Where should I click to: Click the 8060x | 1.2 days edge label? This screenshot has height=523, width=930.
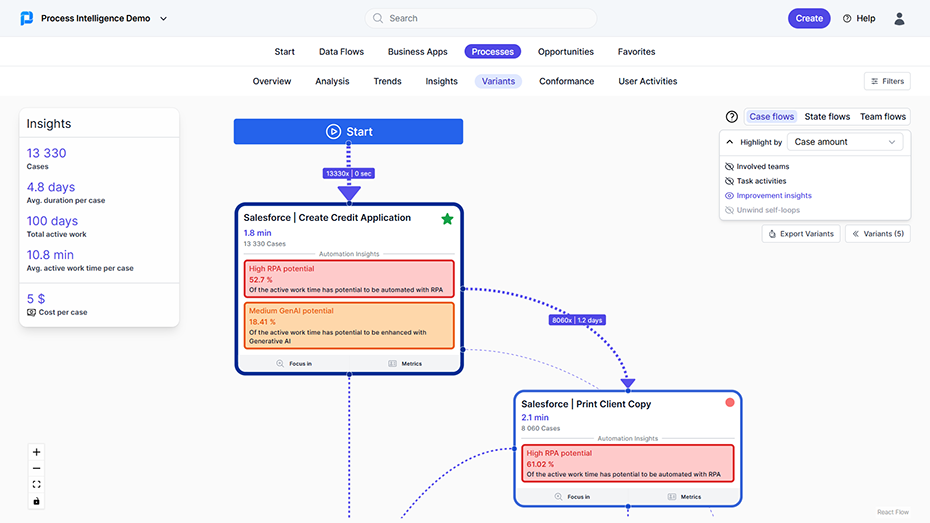click(x=577, y=320)
